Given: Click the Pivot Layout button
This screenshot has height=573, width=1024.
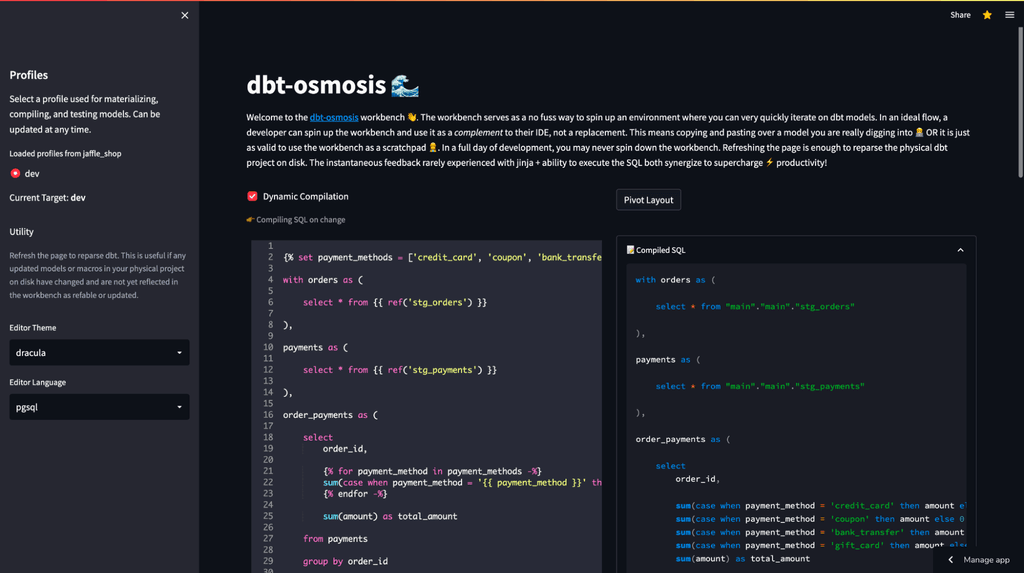Looking at the screenshot, I should pos(648,200).
